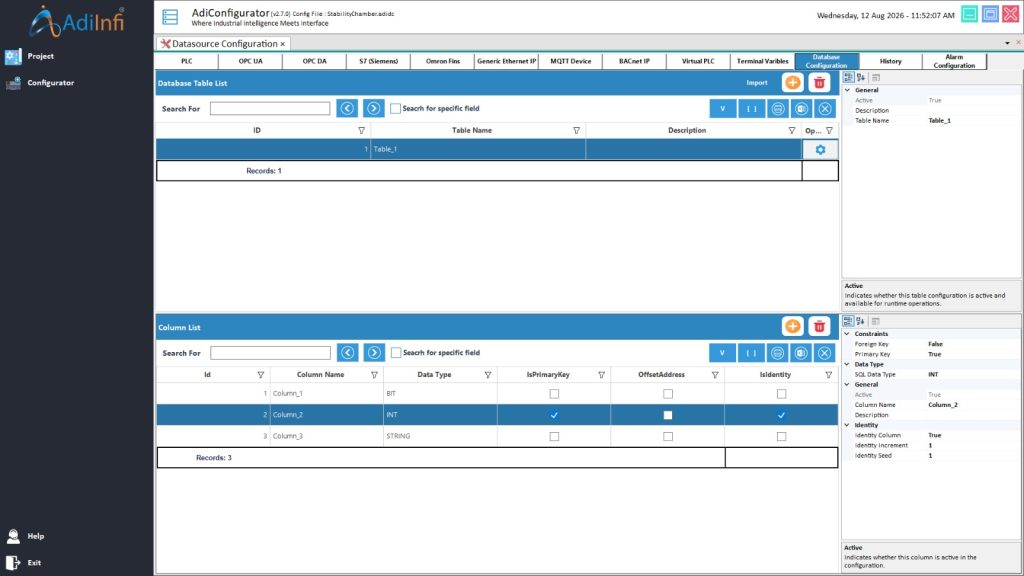Open filter on IsPrimaryKey header
The image size is (1024, 576).
pos(601,375)
